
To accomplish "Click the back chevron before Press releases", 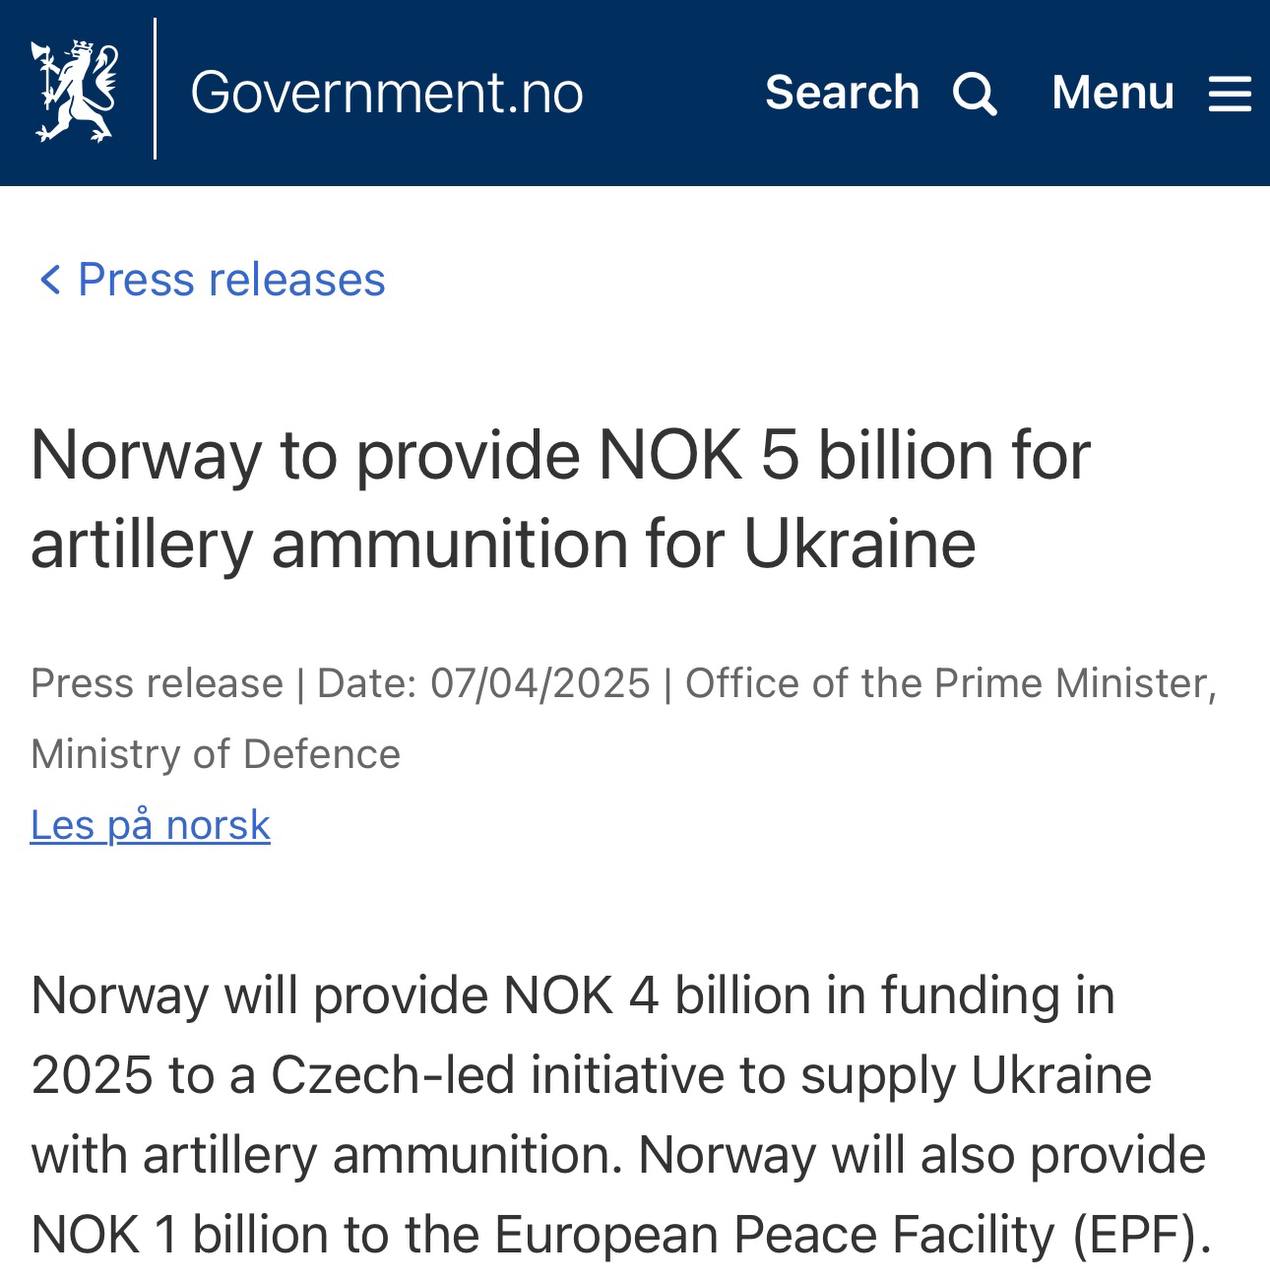I will click(x=49, y=280).
